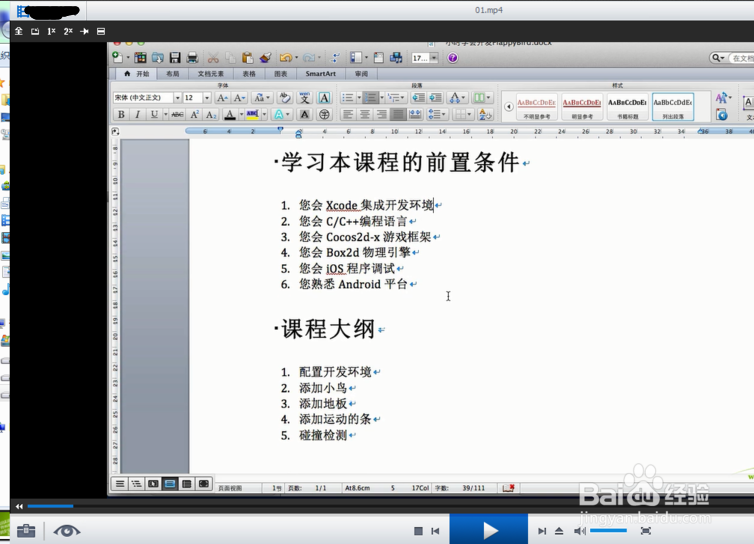
Task: Click the Print icon in Word toolbar
Action: point(192,58)
